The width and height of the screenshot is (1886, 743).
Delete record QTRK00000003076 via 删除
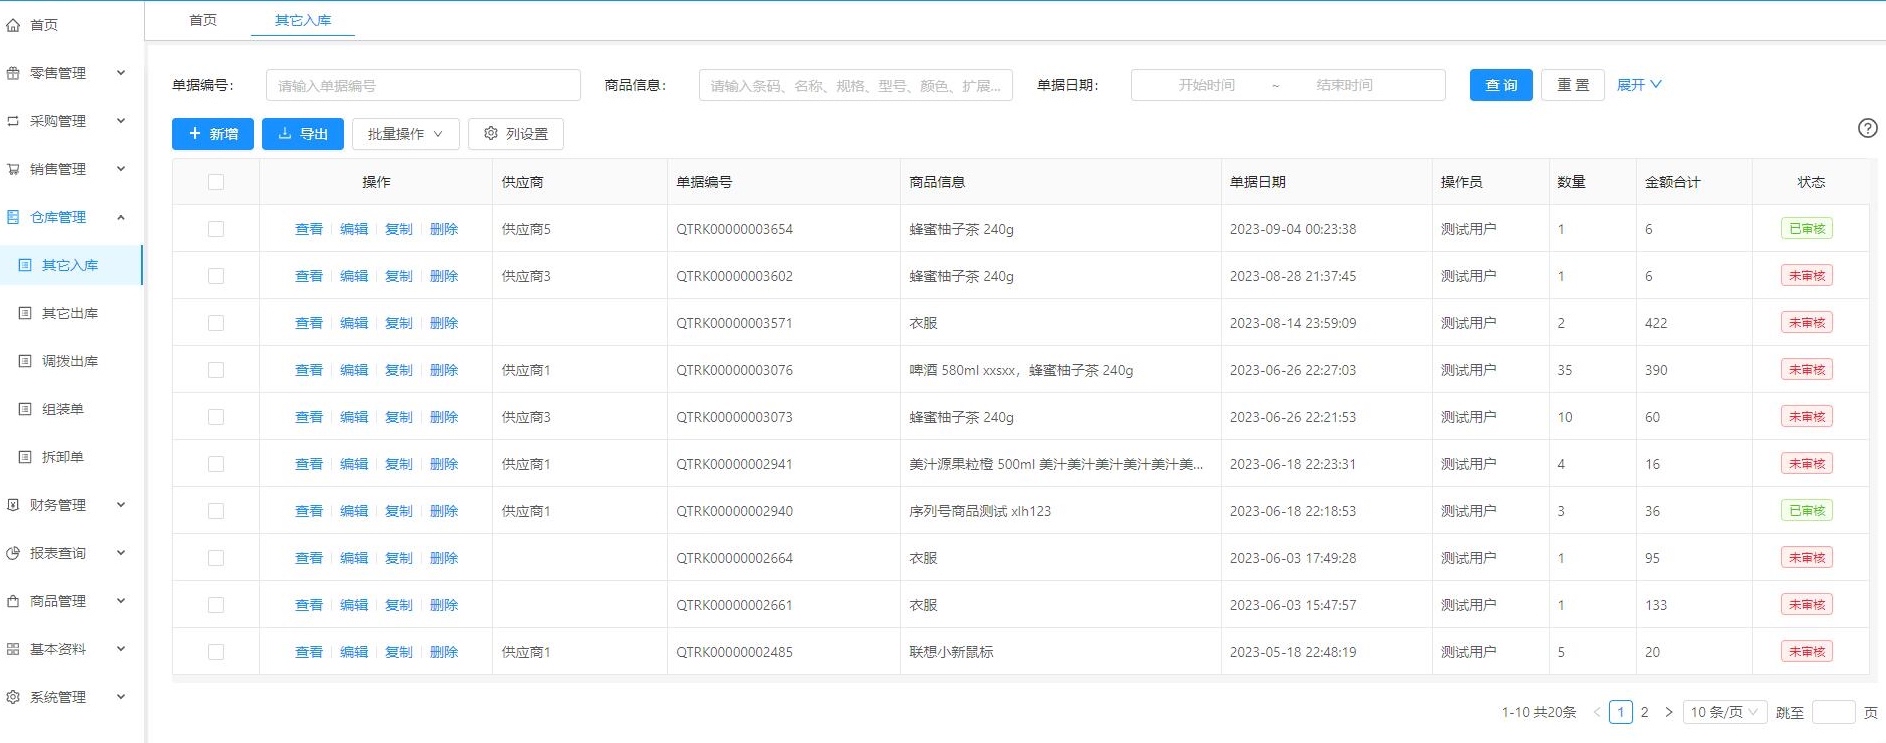pos(444,370)
